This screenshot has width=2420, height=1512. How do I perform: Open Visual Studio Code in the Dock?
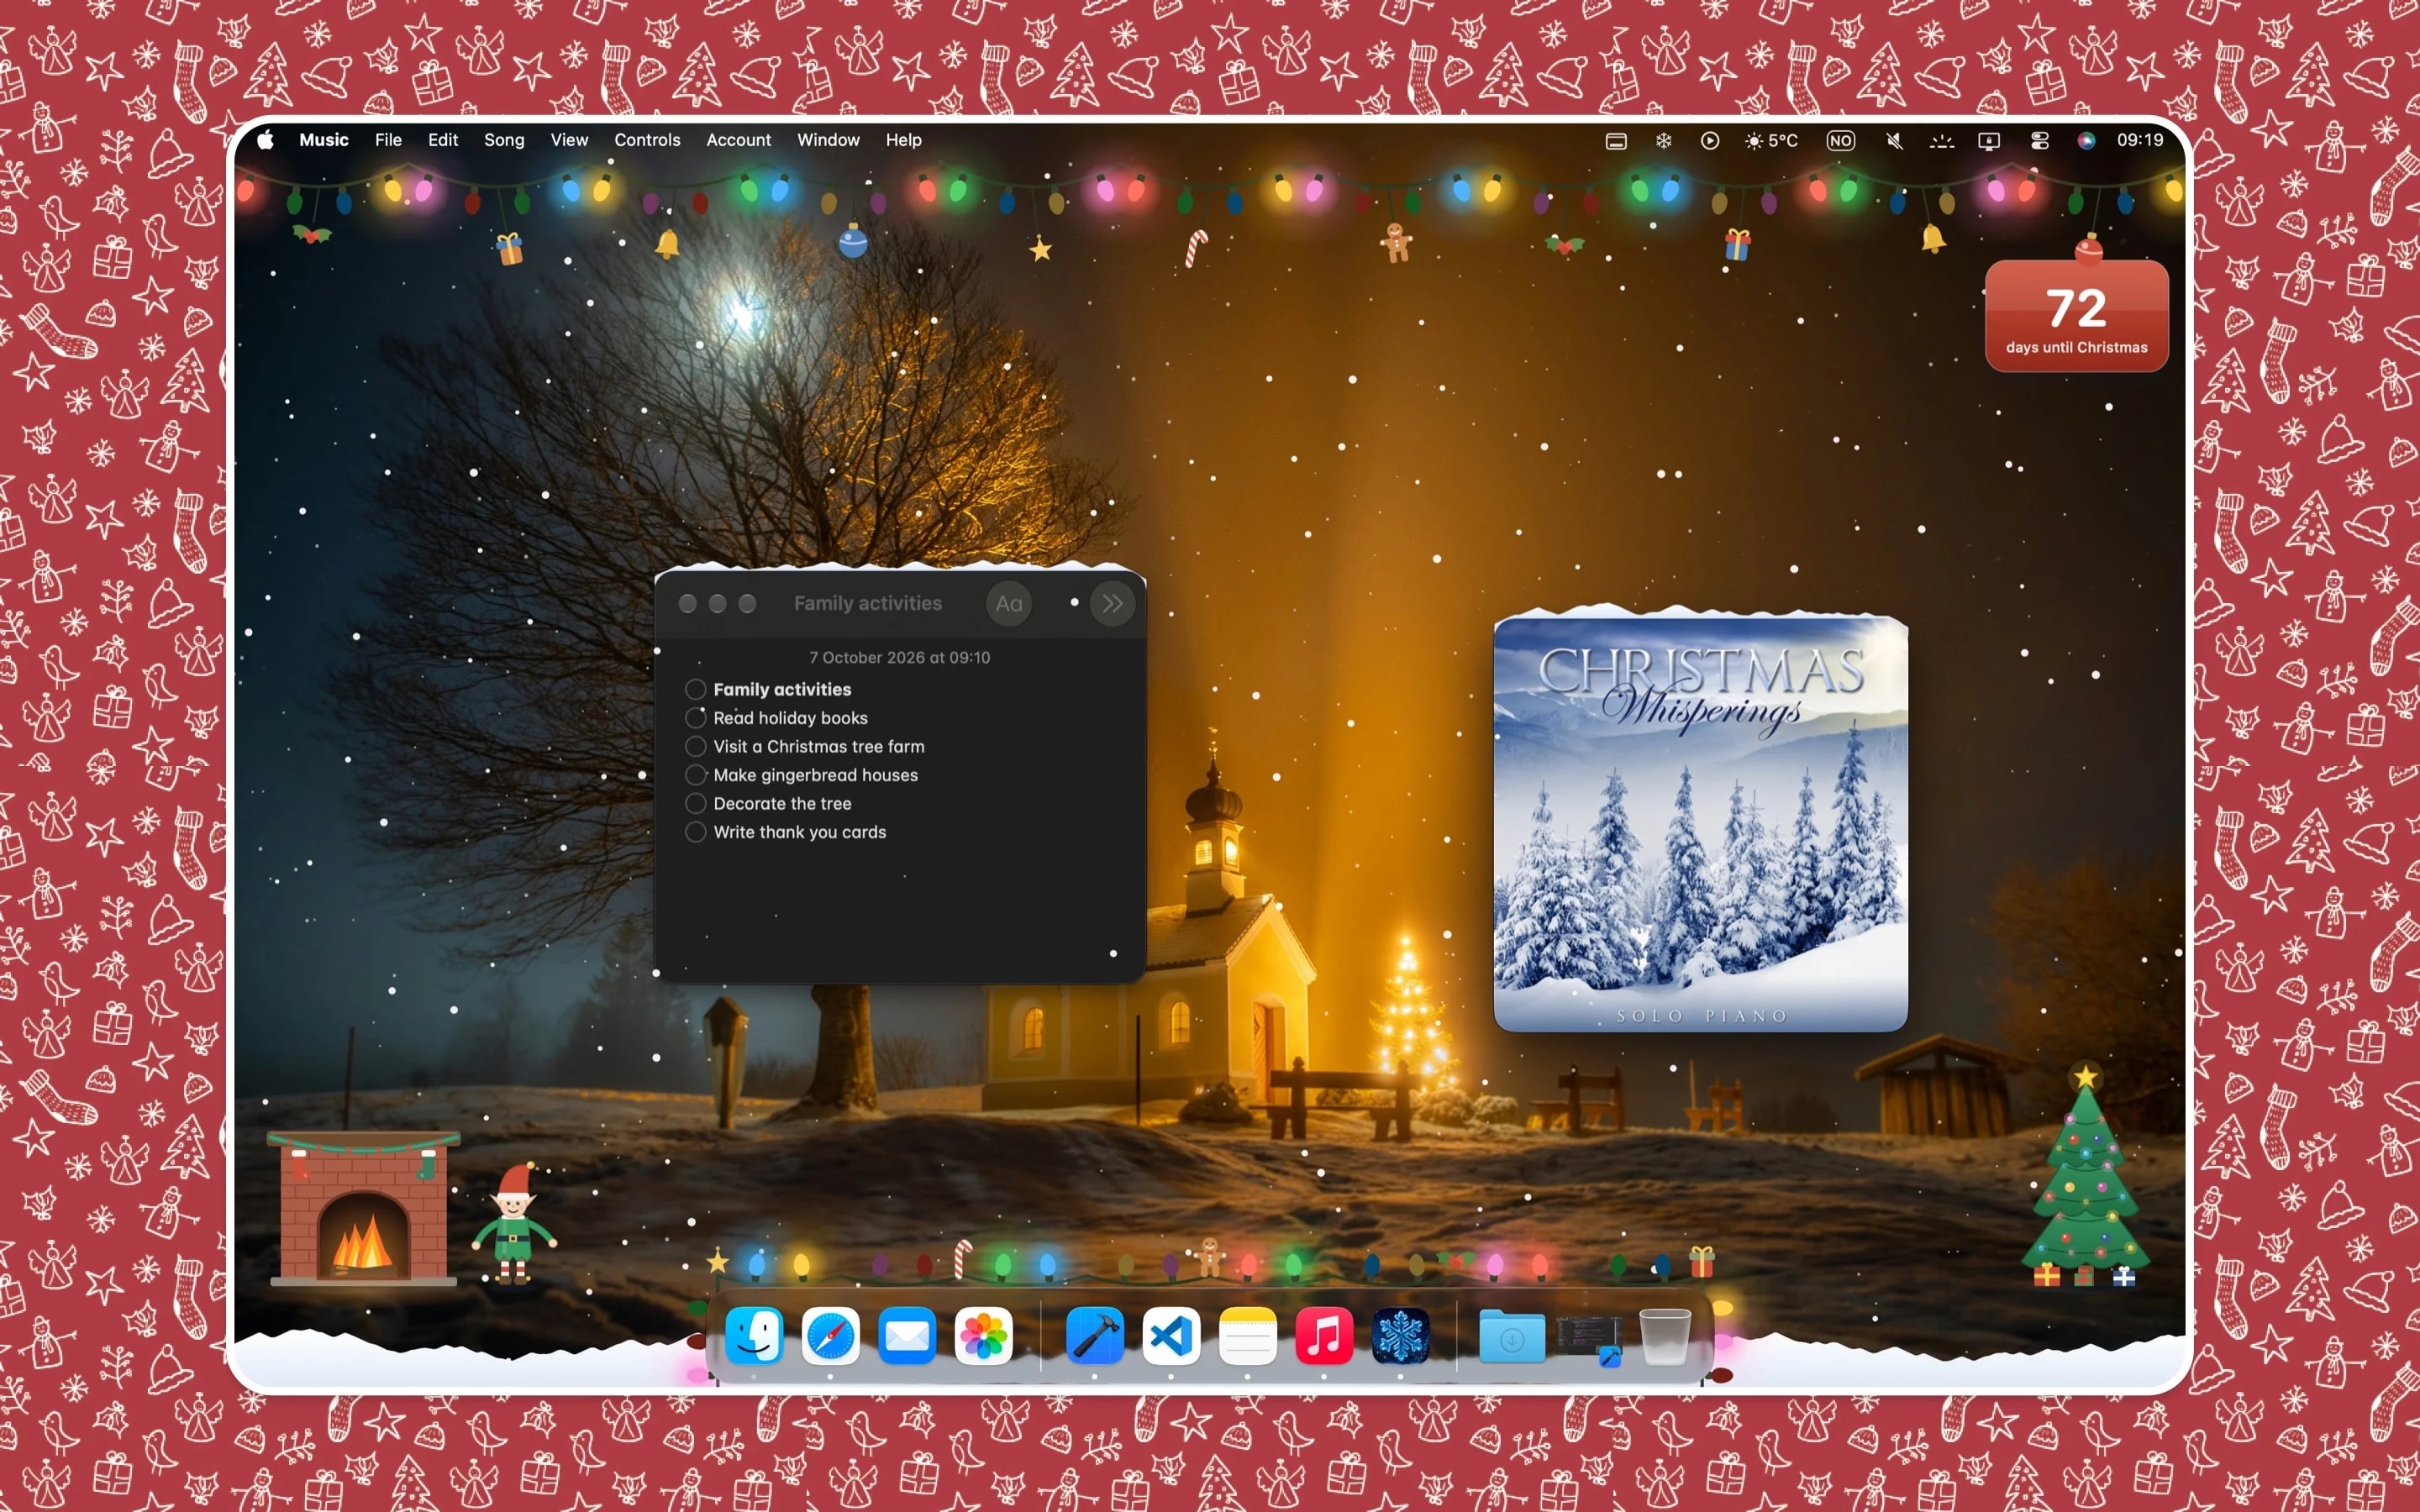click(x=1171, y=1336)
